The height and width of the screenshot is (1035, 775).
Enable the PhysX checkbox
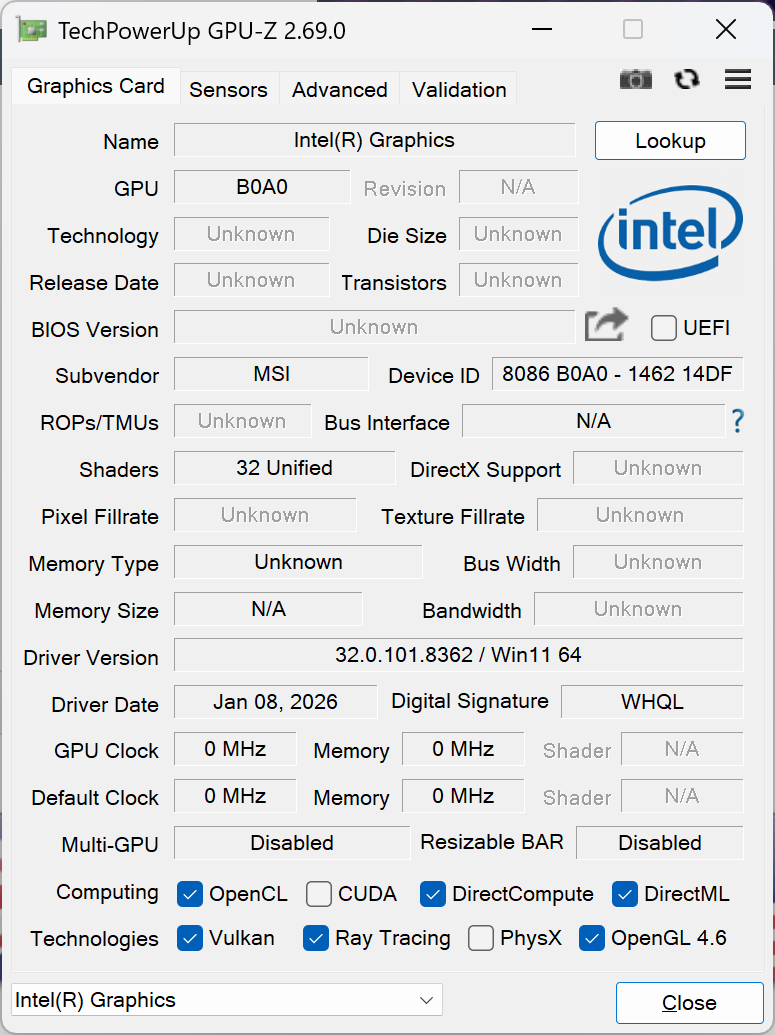481,938
